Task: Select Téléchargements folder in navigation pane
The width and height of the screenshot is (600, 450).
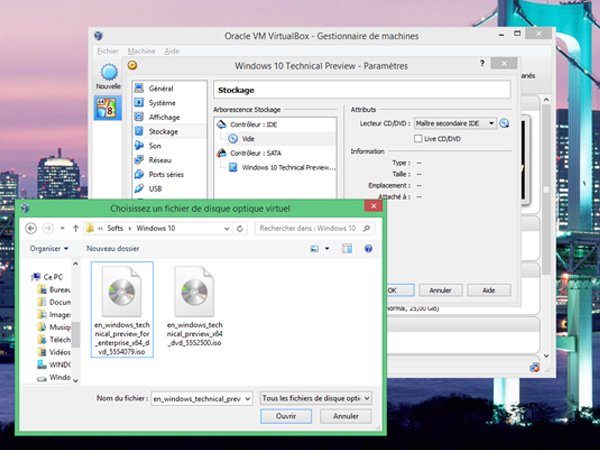Action: pos(54,339)
